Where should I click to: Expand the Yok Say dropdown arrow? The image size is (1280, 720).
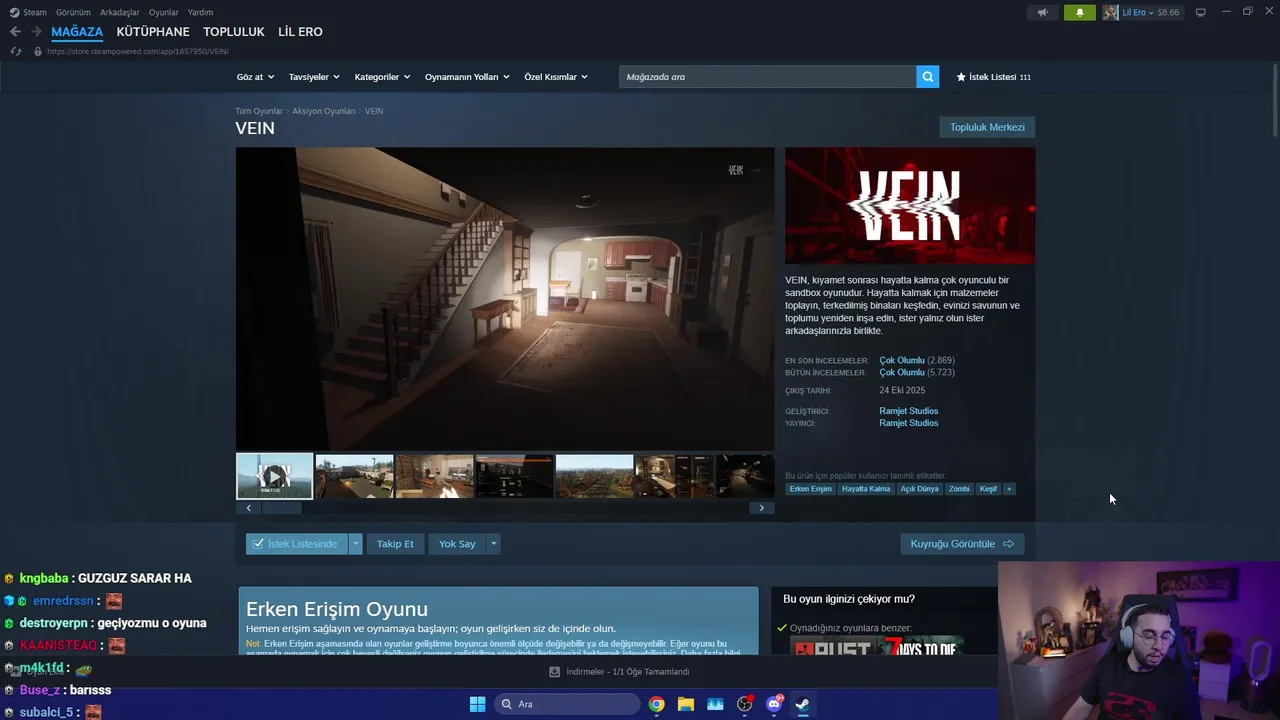coord(493,544)
